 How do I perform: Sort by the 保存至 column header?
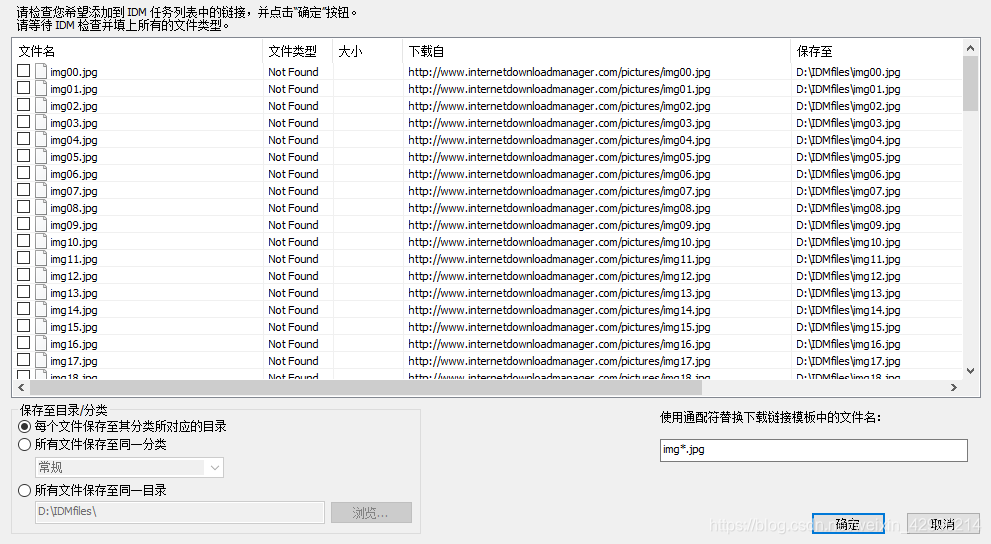[x=876, y=51]
